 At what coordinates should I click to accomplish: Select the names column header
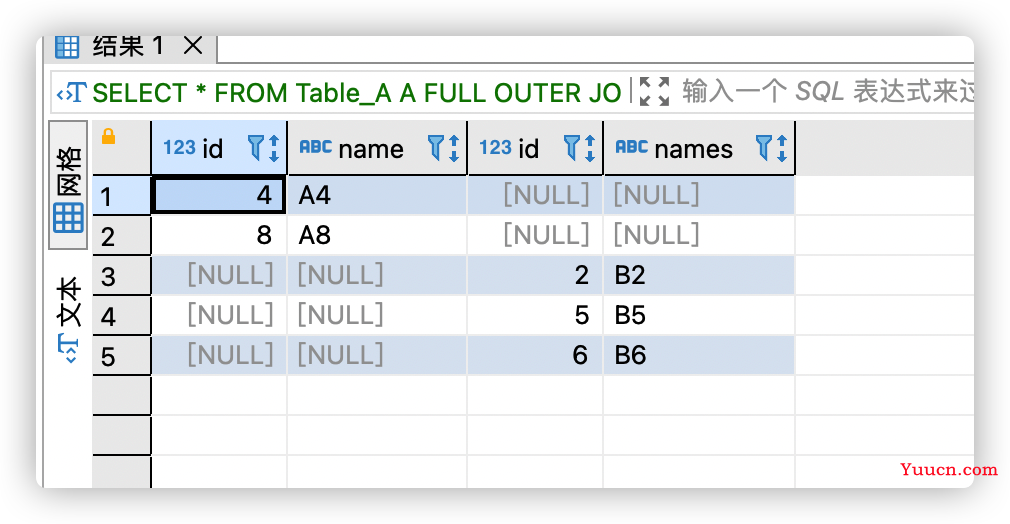click(x=700, y=148)
